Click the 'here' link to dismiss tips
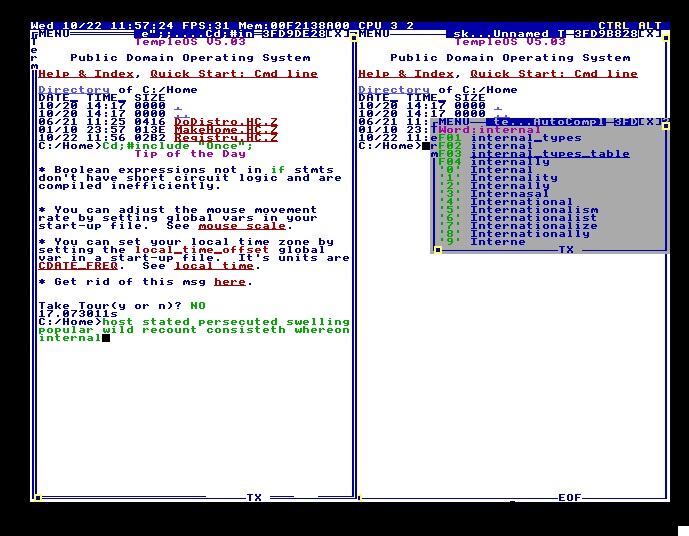The image size is (689, 536). [230, 282]
